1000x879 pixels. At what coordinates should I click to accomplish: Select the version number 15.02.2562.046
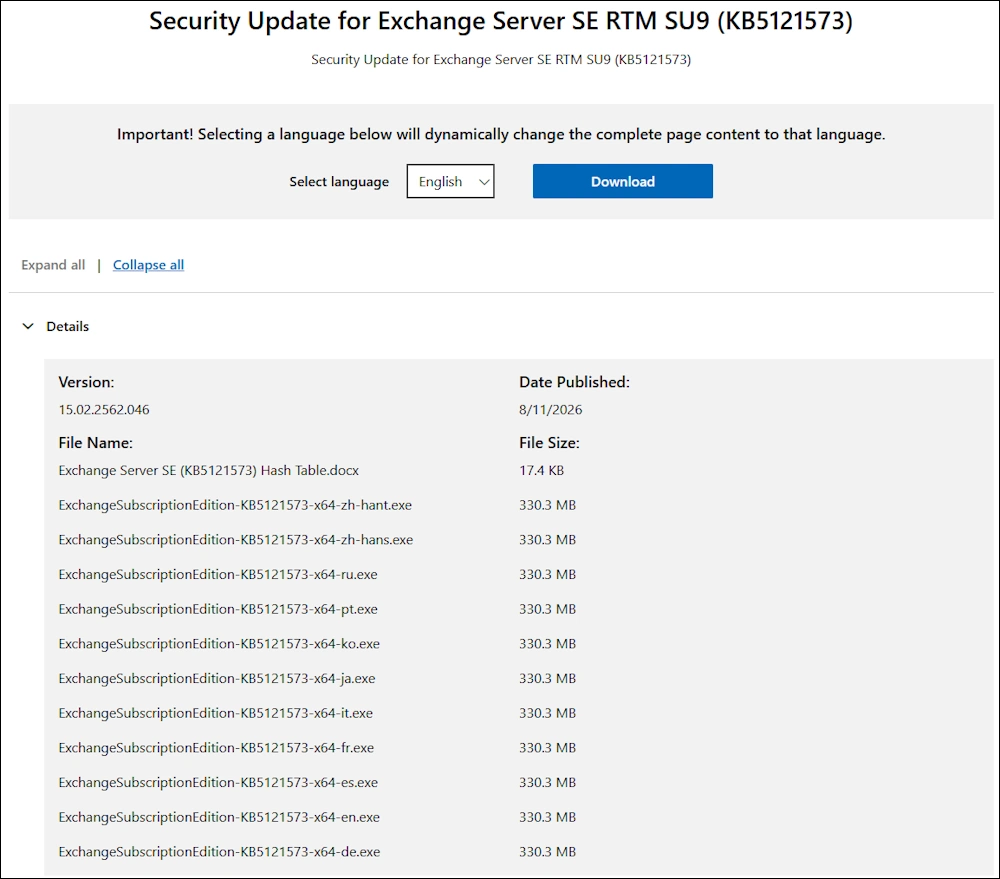point(104,410)
